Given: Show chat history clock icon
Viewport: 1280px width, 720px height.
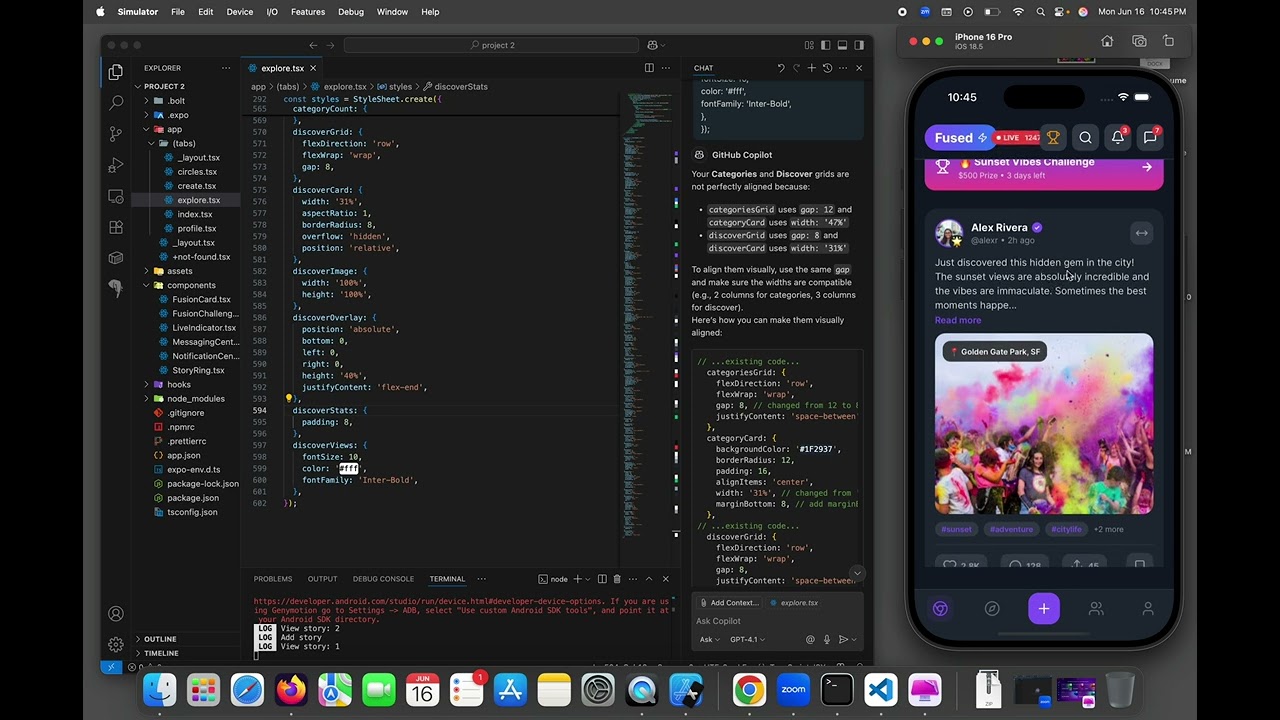Looking at the screenshot, I should point(827,68).
